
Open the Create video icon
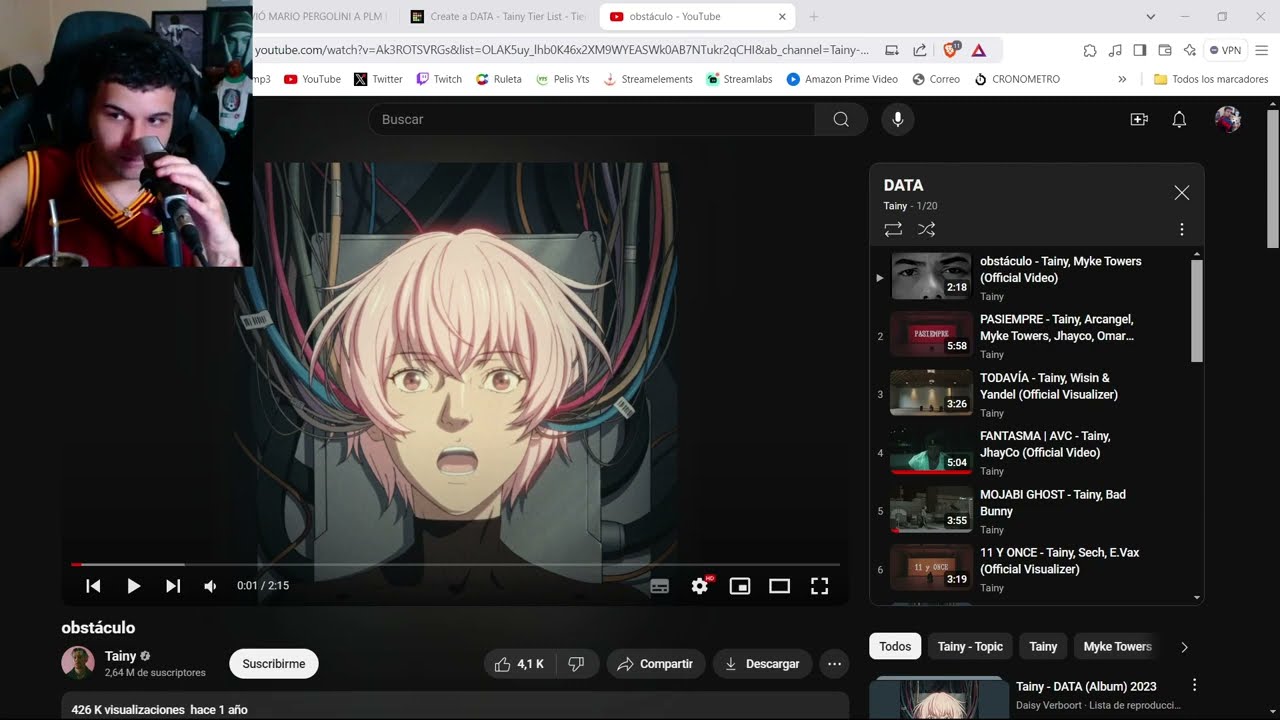(x=1139, y=119)
